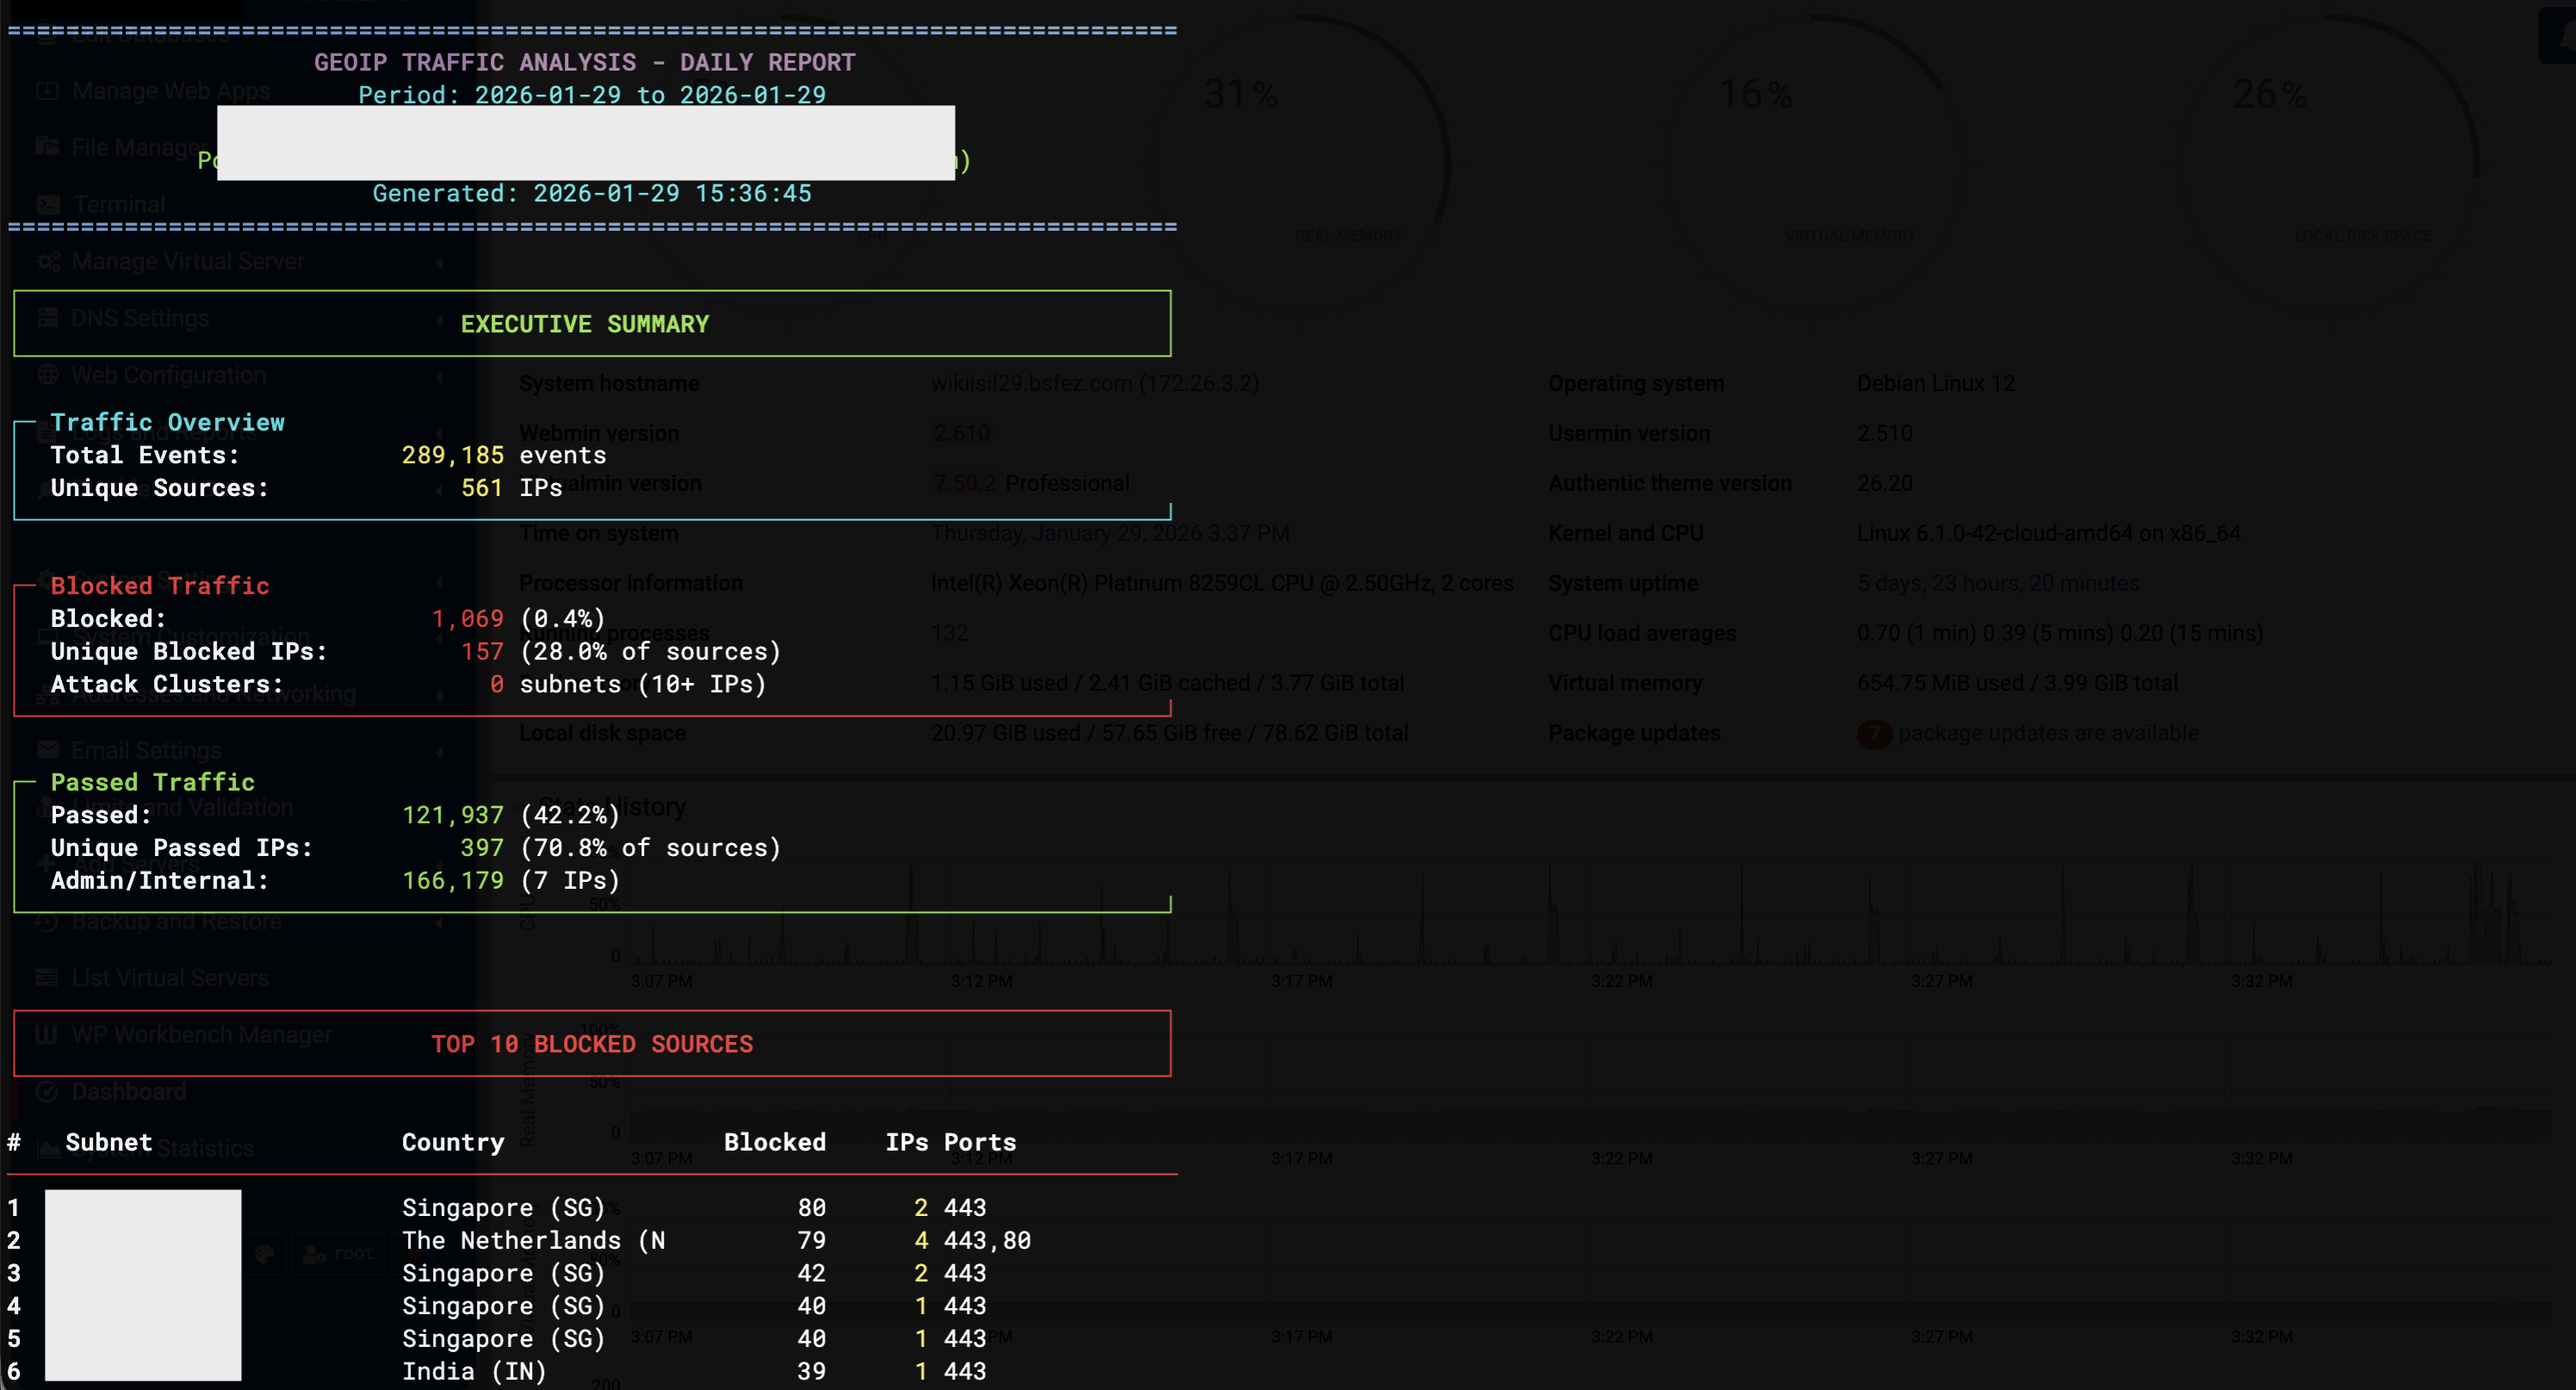Expand the Web Configuration submenu arrow
Image resolution: width=2576 pixels, height=1390 pixels.
coord(439,377)
